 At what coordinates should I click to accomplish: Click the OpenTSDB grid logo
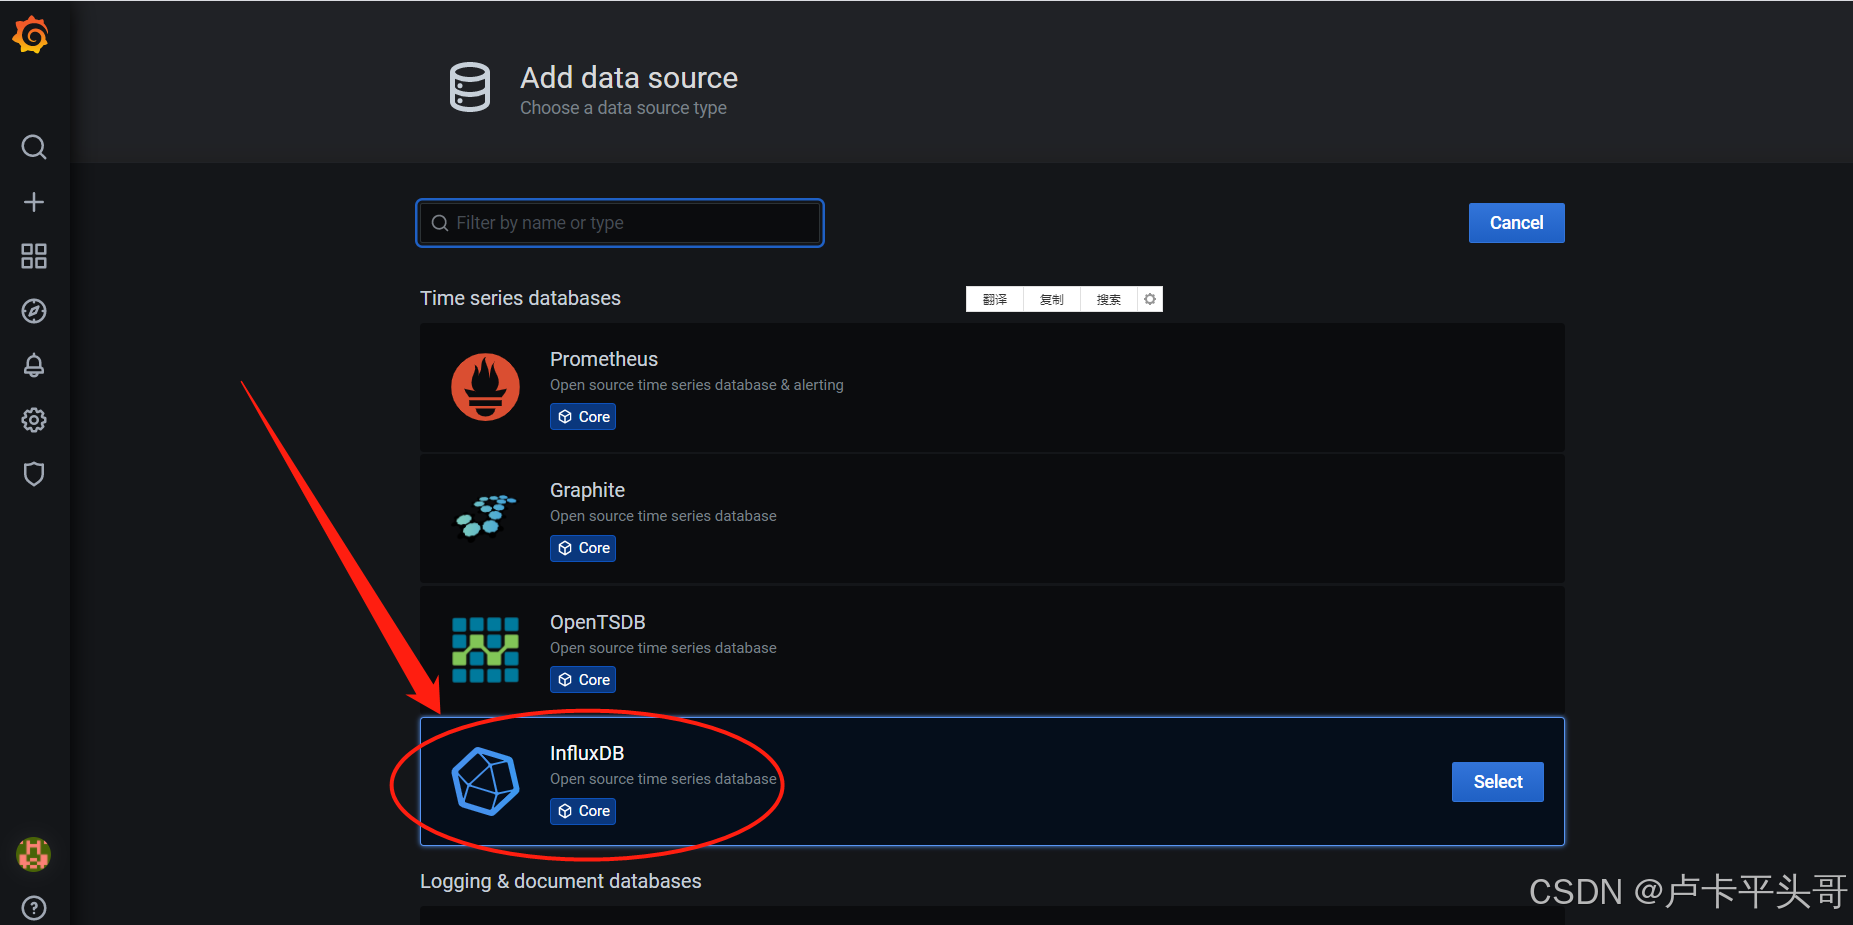coord(485,650)
